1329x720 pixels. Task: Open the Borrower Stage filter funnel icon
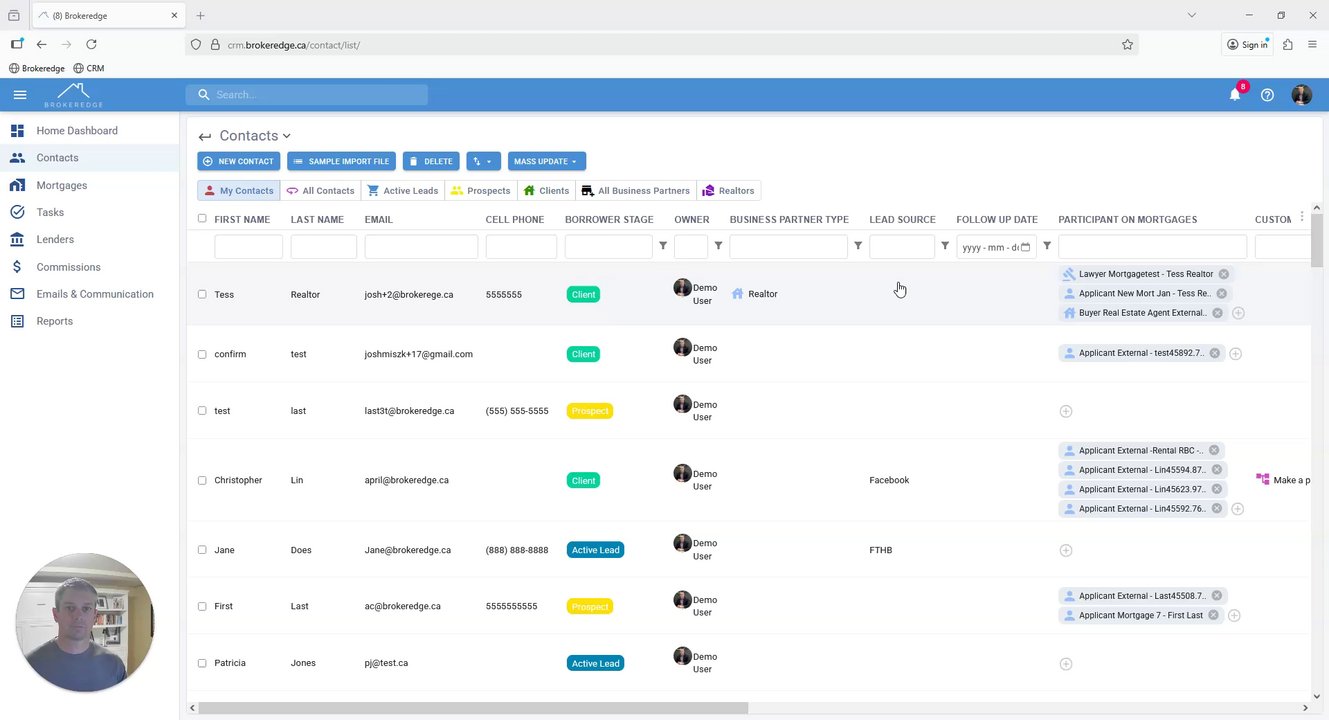pyautogui.click(x=662, y=246)
